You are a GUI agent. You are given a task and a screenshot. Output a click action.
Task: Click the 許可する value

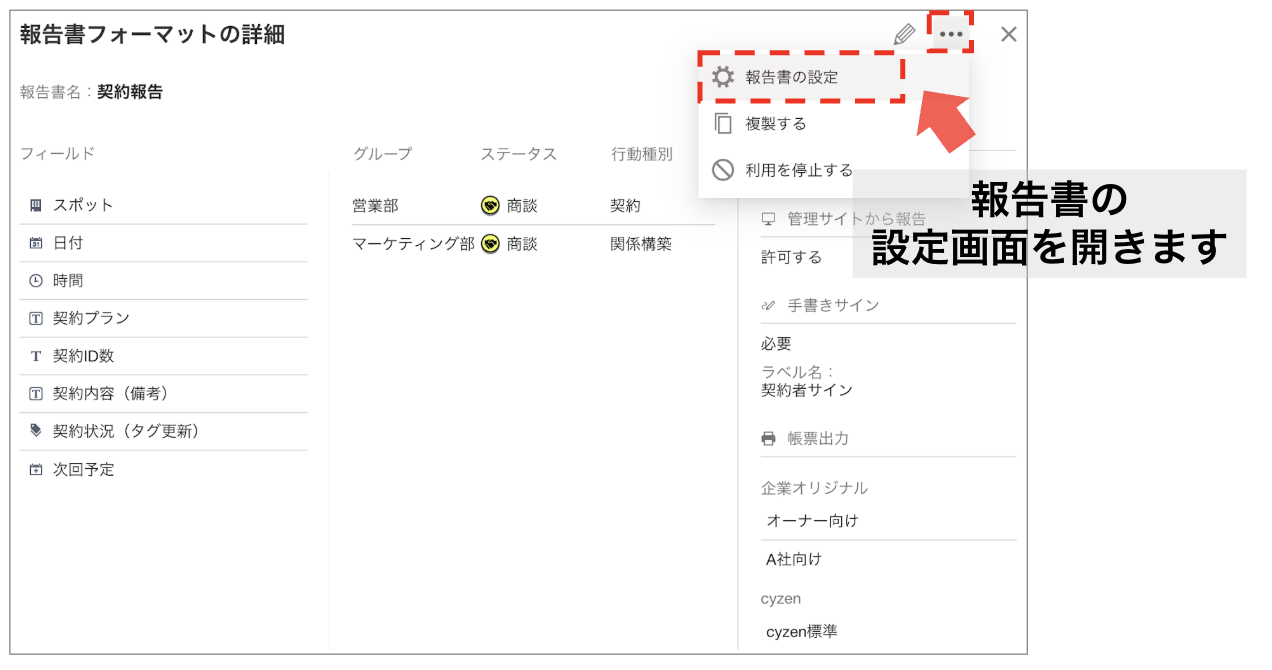791,257
